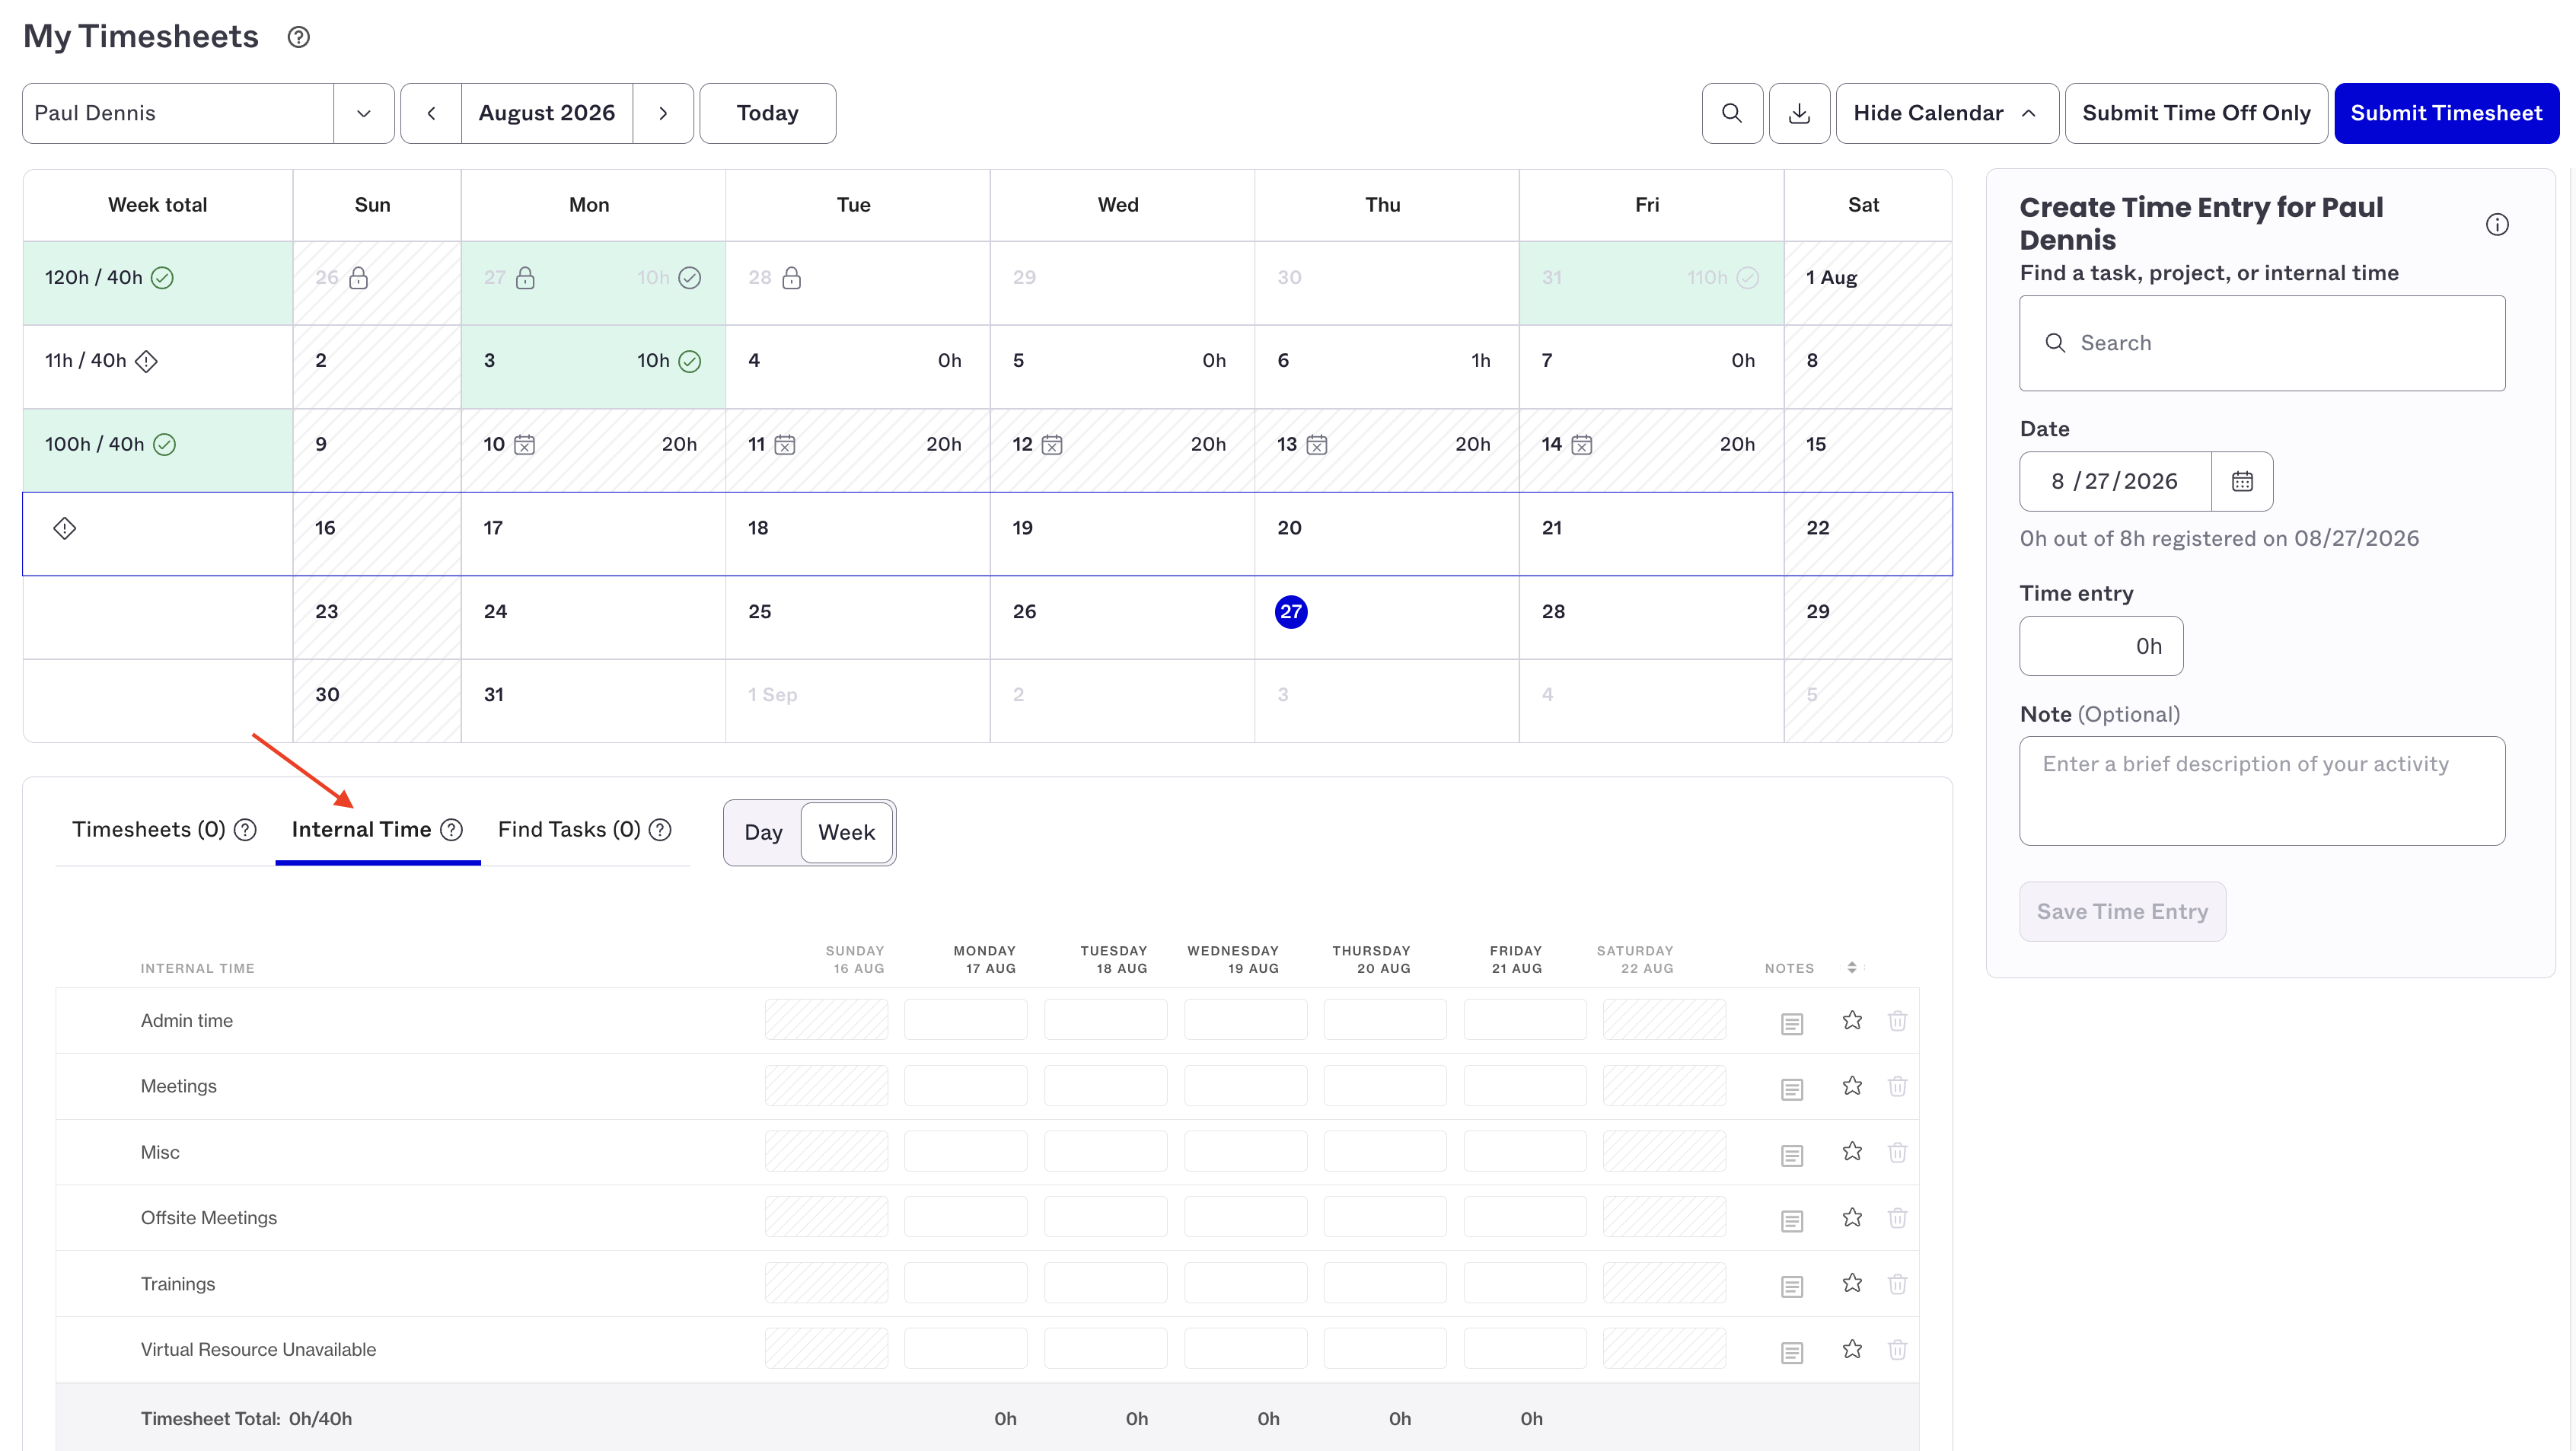This screenshot has height=1451, width=2576.
Task: Open the date picker calendar icon
Action: point(2242,481)
